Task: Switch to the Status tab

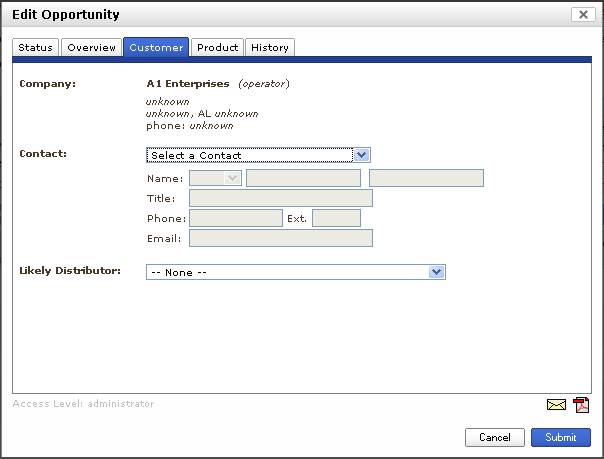Action: coord(35,47)
